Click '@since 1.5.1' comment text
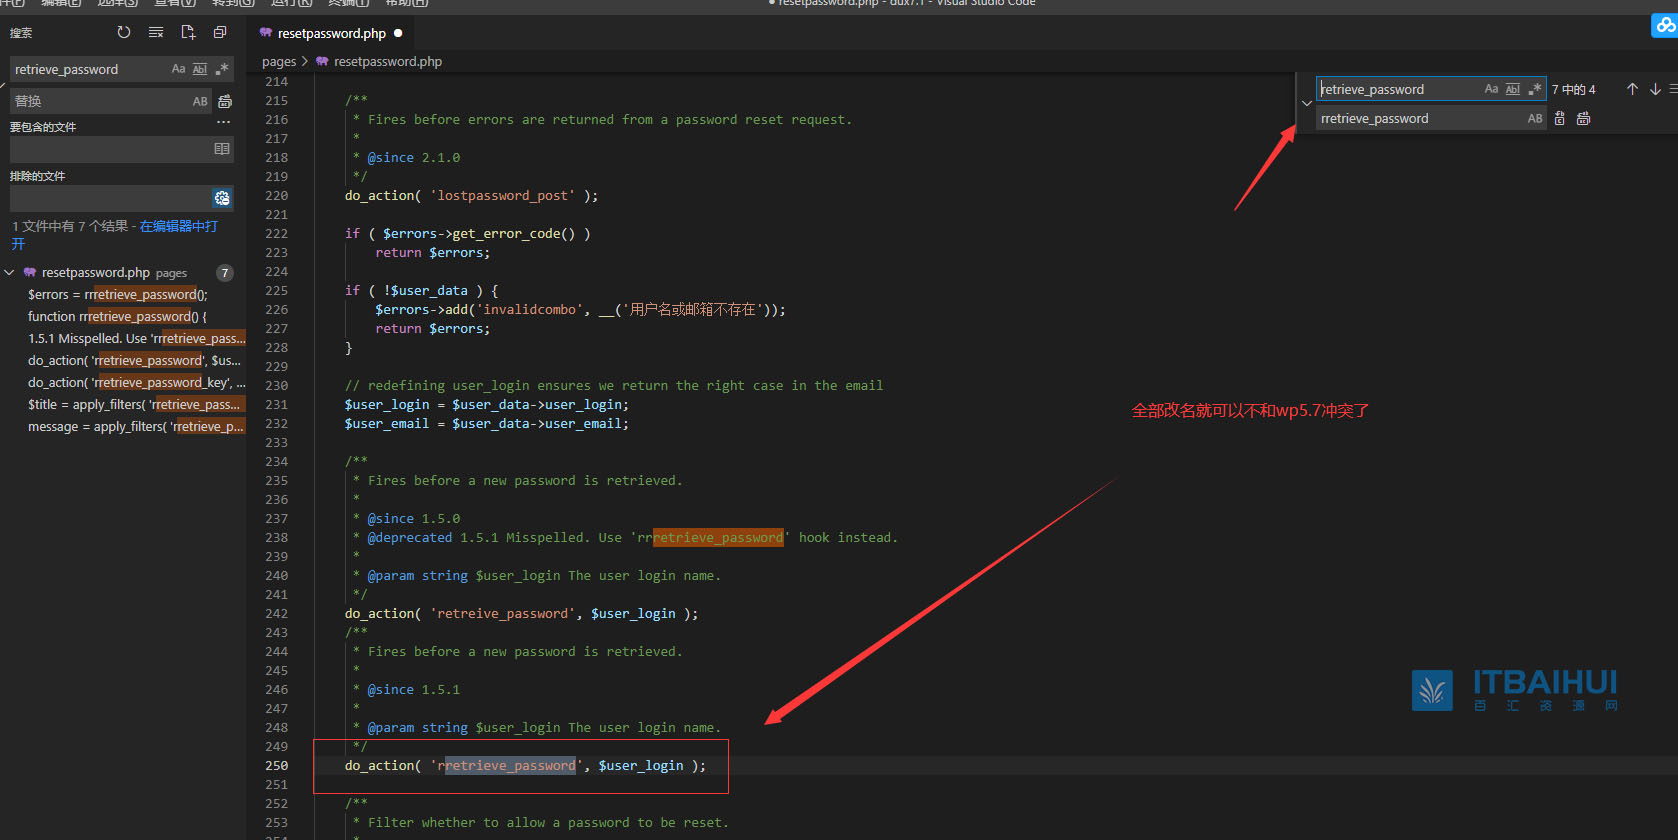 pyautogui.click(x=414, y=689)
